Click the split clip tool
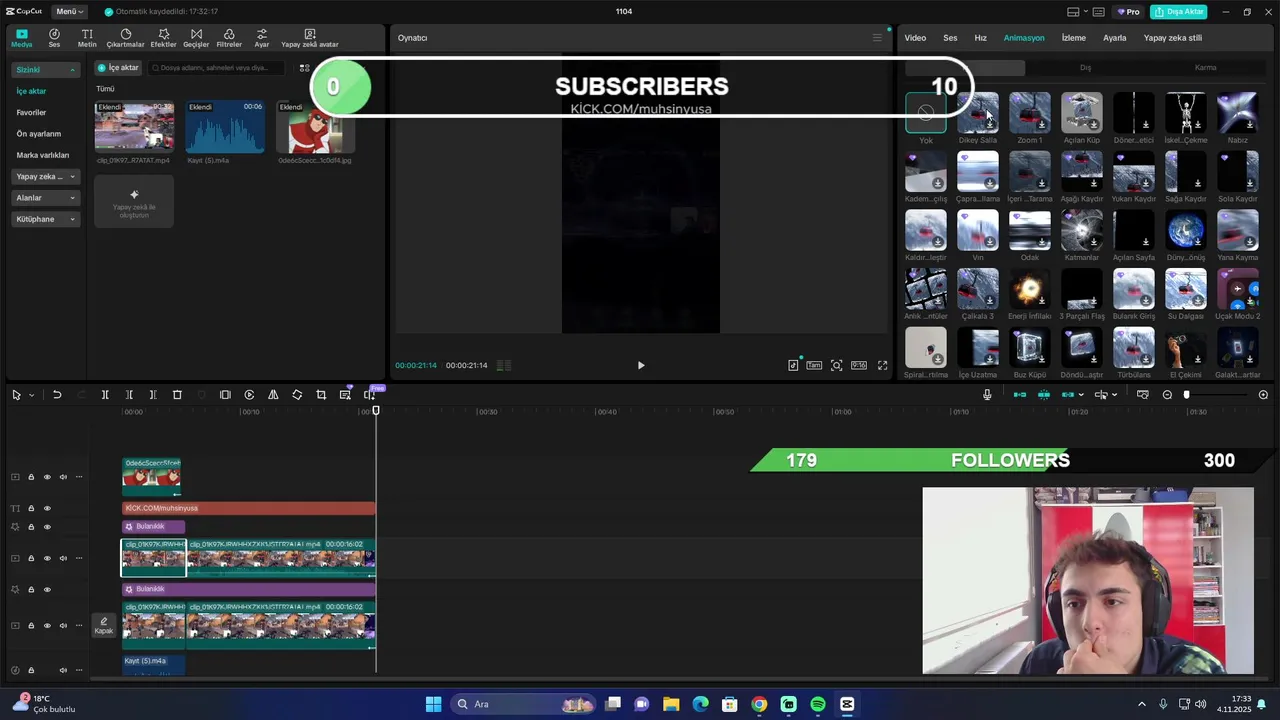The height and width of the screenshot is (720, 1280). (105, 395)
